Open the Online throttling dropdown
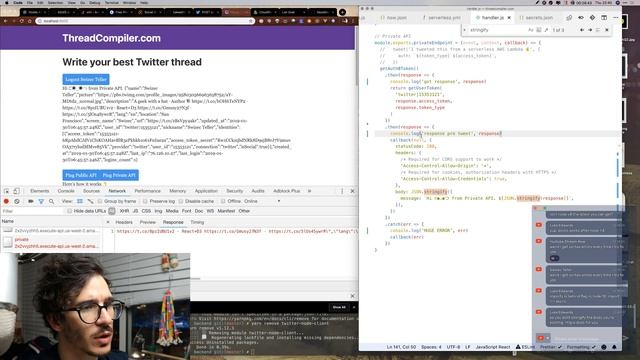Screen dimensions: 640x360 point(262,201)
